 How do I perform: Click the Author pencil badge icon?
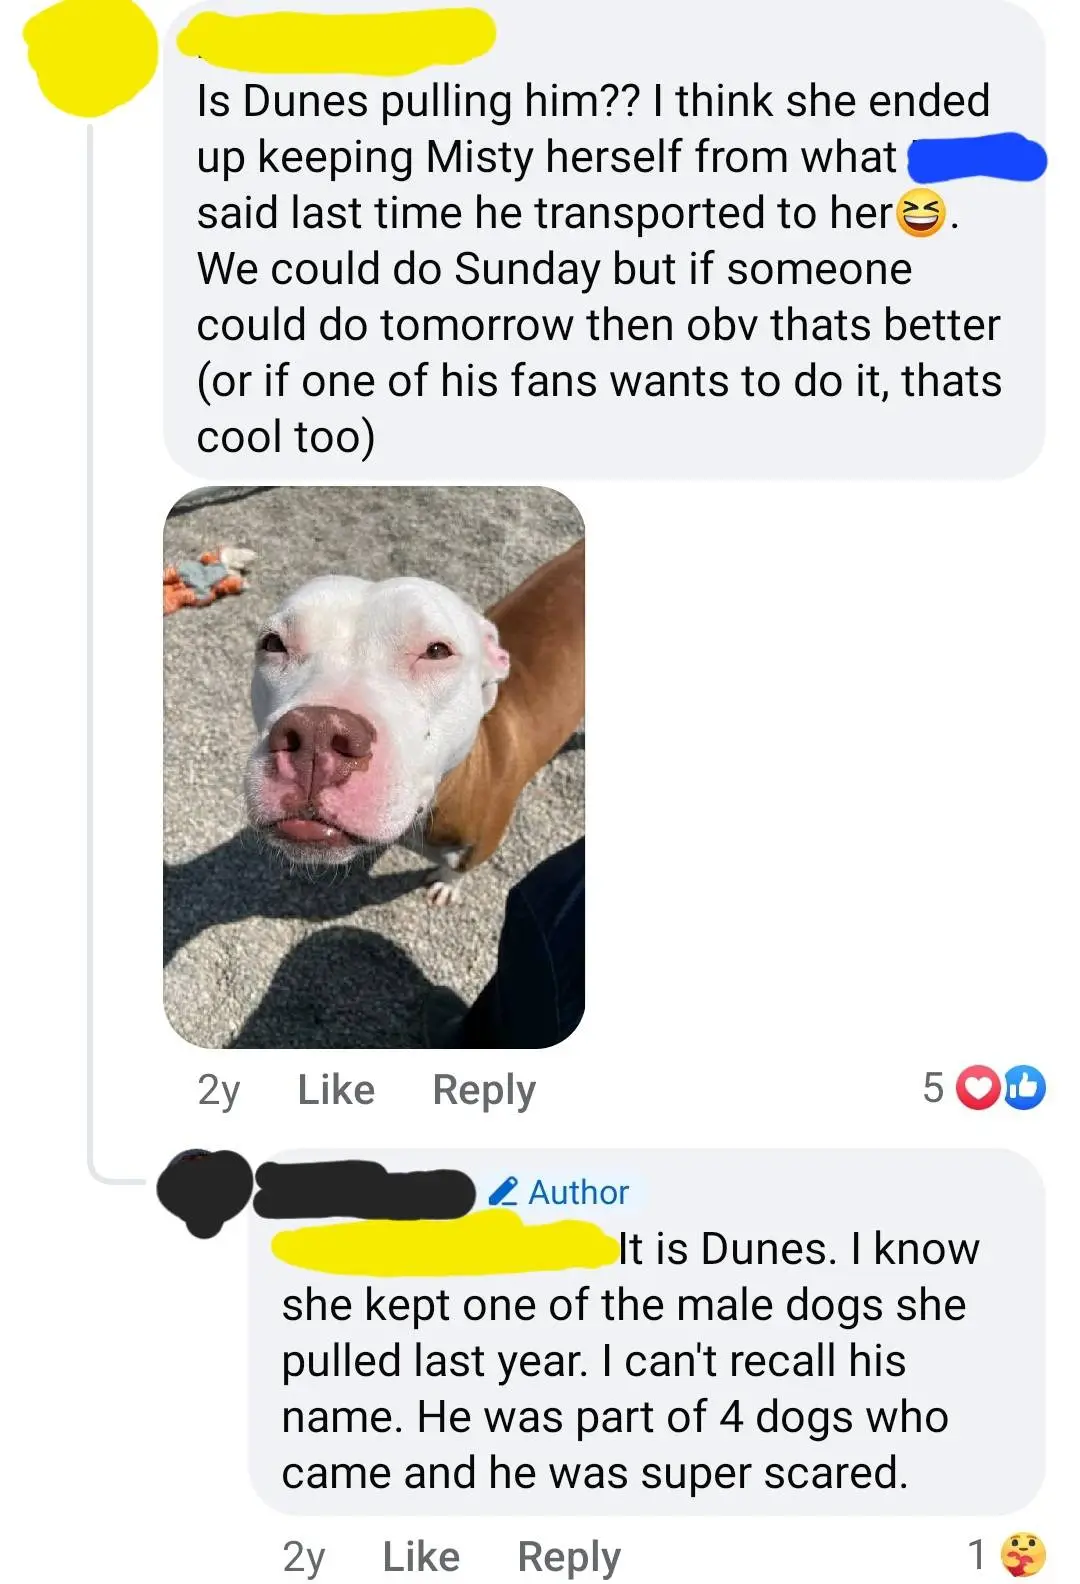coord(503,1192)
